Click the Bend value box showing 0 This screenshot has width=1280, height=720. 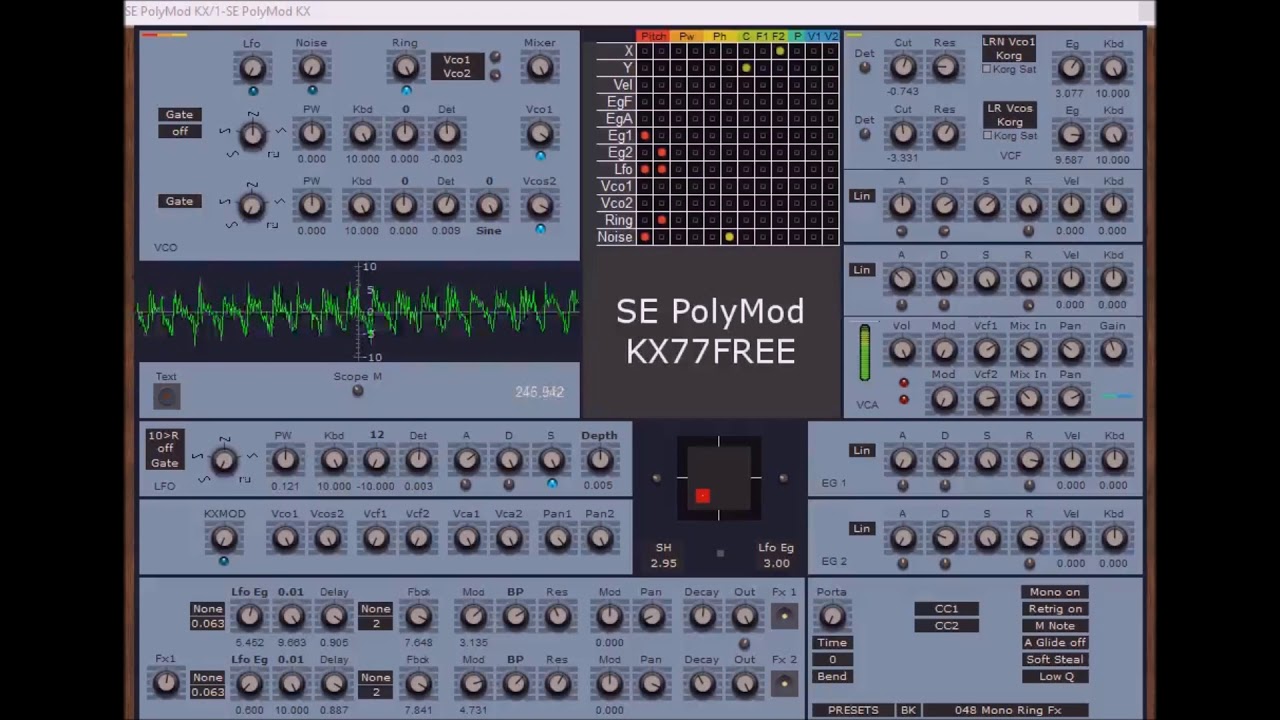click(832, 660)
